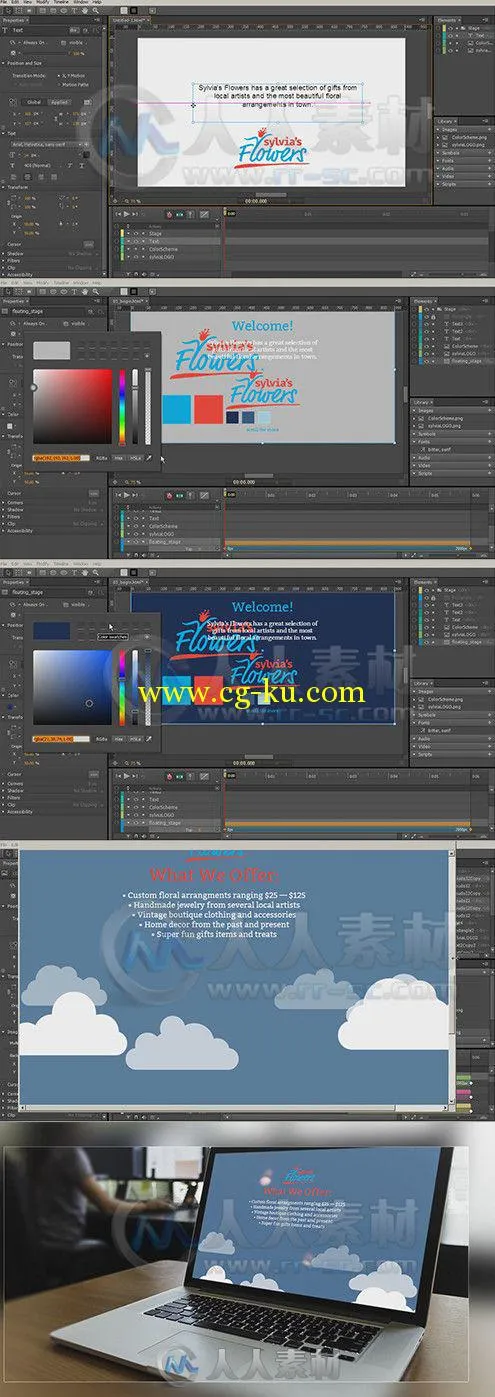Click the Applied button in the white-stage window
Image resolution: width=495 pixels, height=1397 pixels.
pyautogui.click(x=58, y=102)
